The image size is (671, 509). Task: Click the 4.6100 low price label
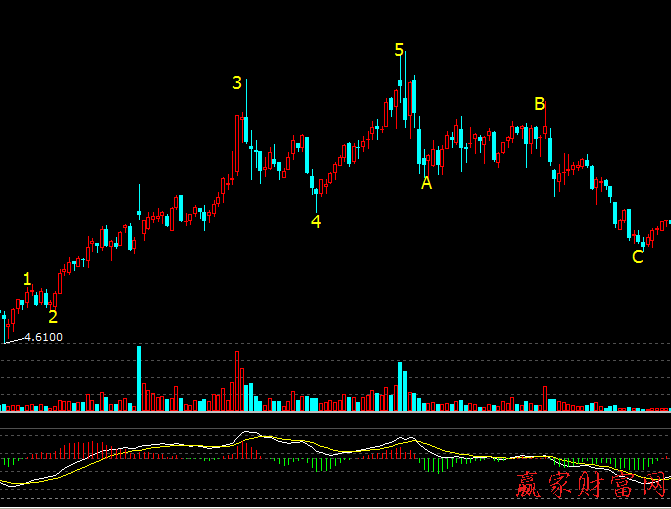(43, 338)
